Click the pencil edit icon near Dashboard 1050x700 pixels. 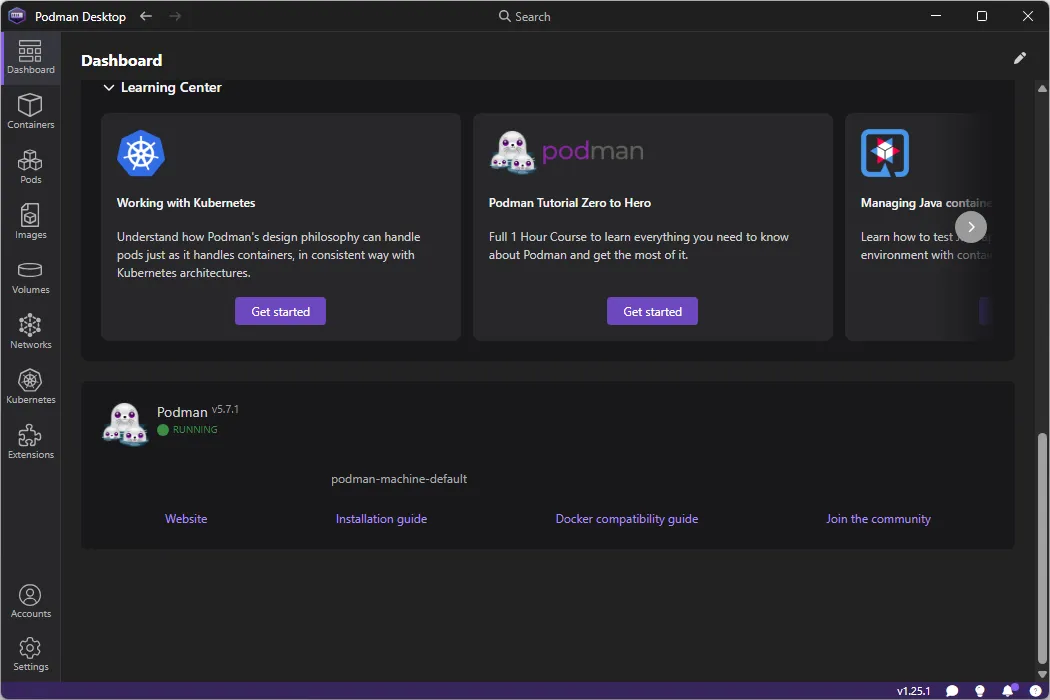coord(1019,58)
